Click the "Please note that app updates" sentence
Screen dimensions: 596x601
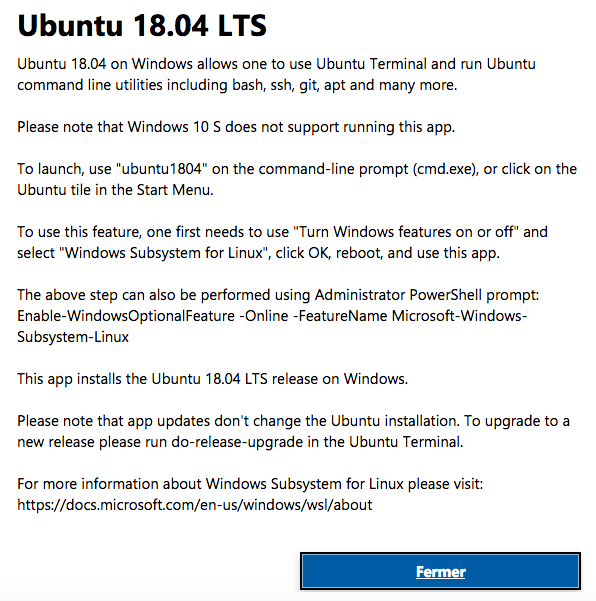(294, 431)
